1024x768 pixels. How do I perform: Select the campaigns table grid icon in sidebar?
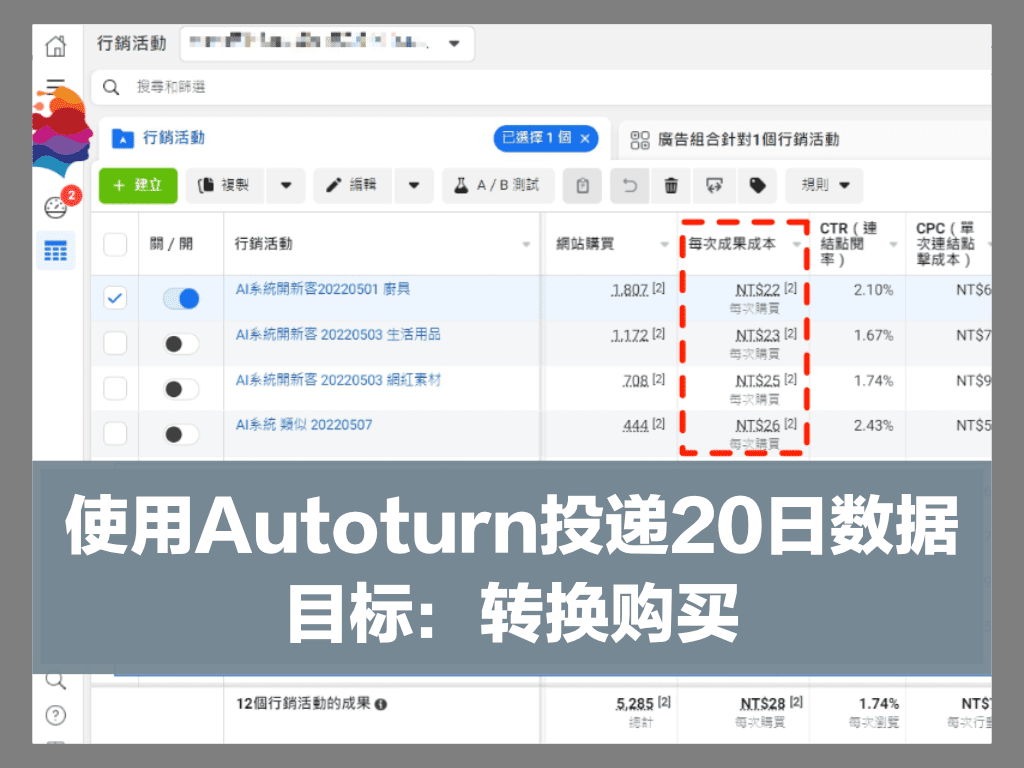click(56, 251)
